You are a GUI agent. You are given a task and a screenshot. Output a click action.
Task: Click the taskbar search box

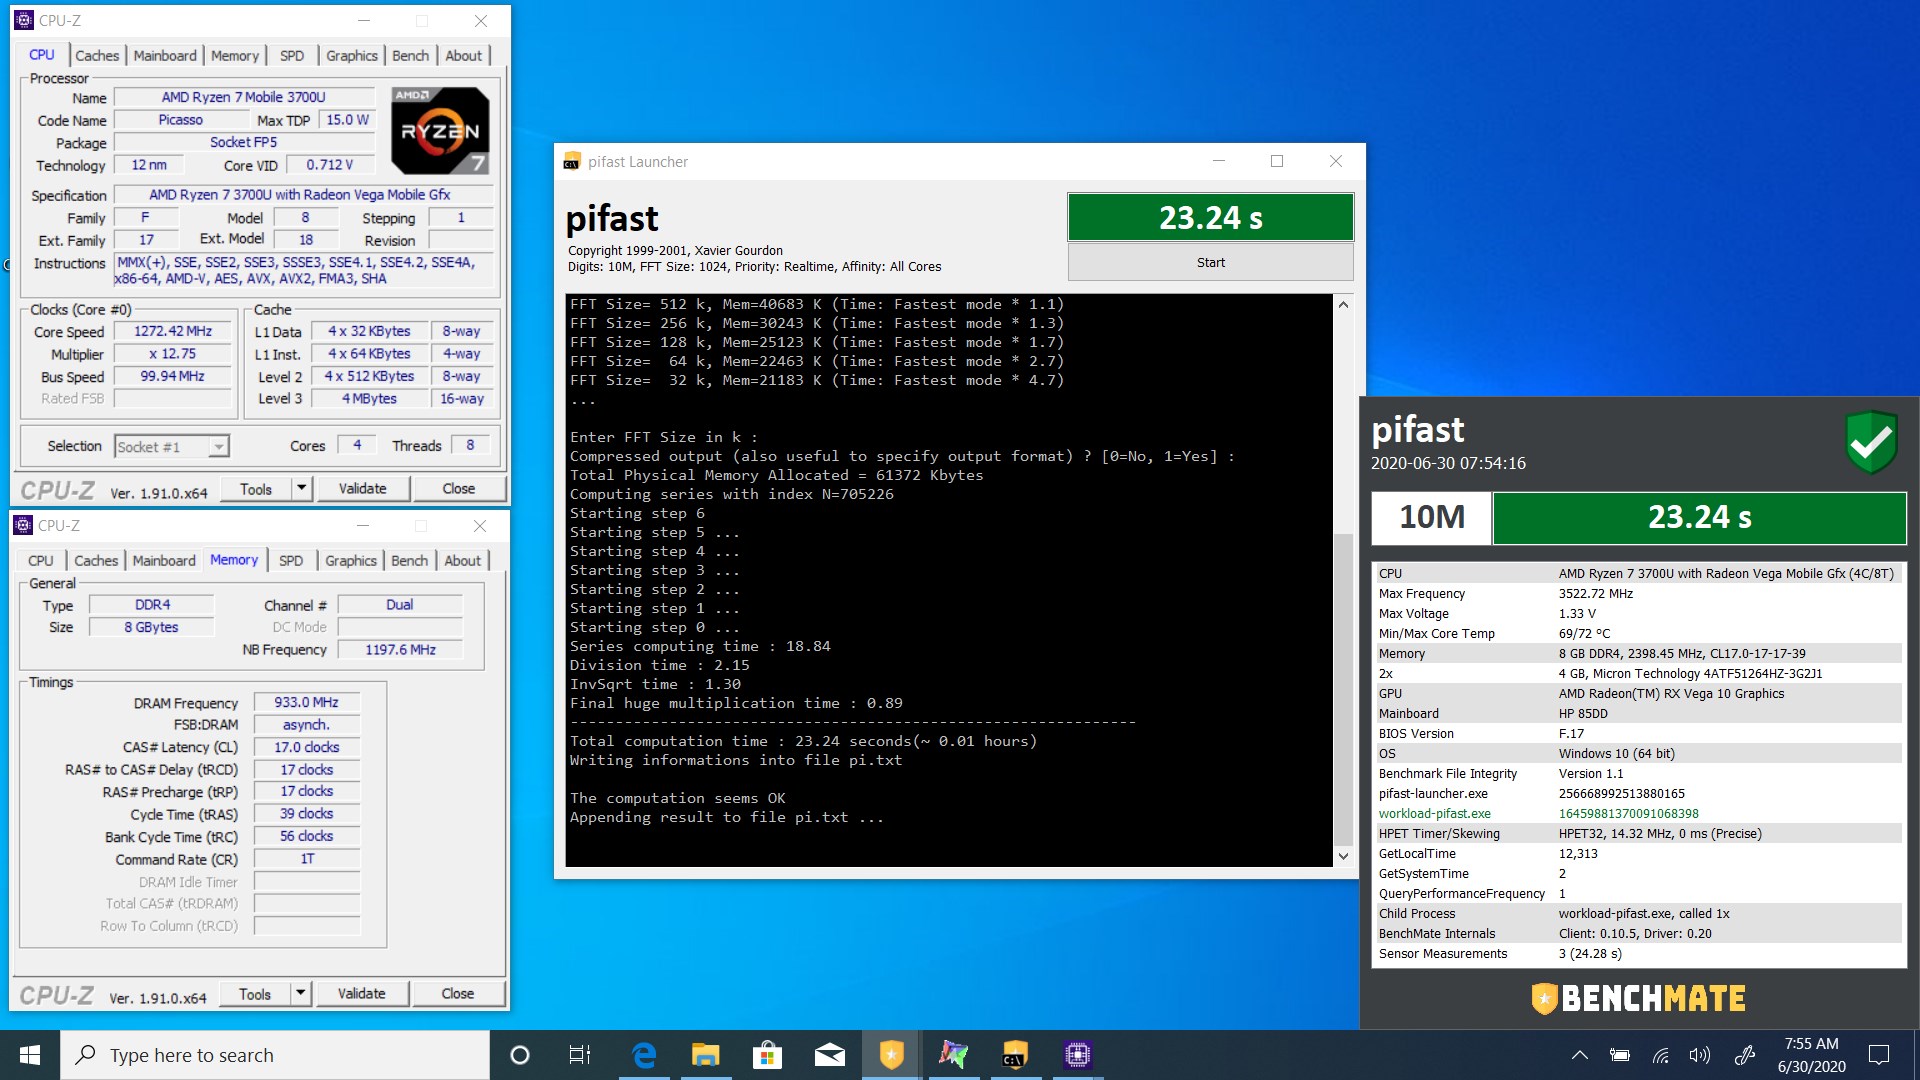[275, 1055]
